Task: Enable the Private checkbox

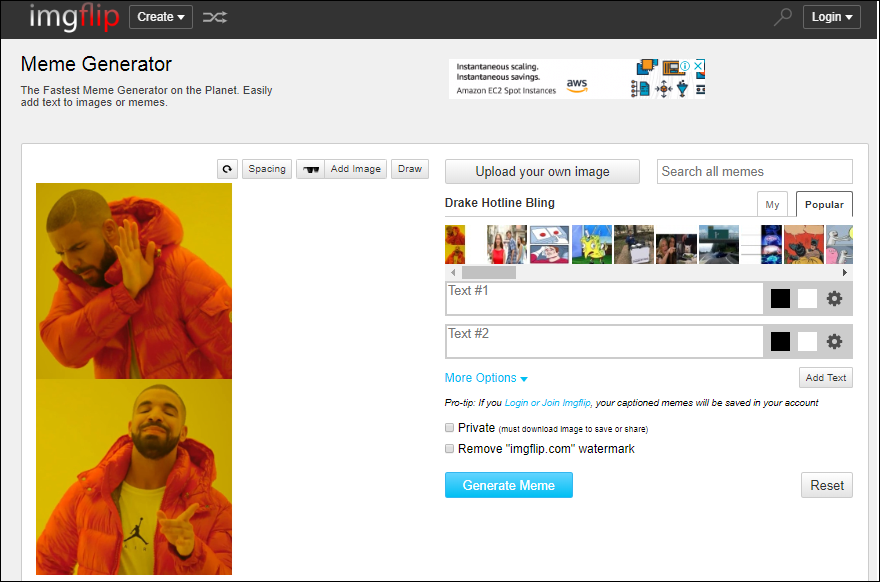Action: 450,428
